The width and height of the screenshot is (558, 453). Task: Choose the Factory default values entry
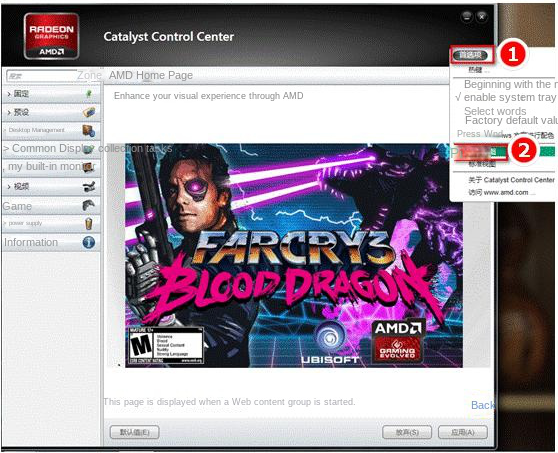511,120
